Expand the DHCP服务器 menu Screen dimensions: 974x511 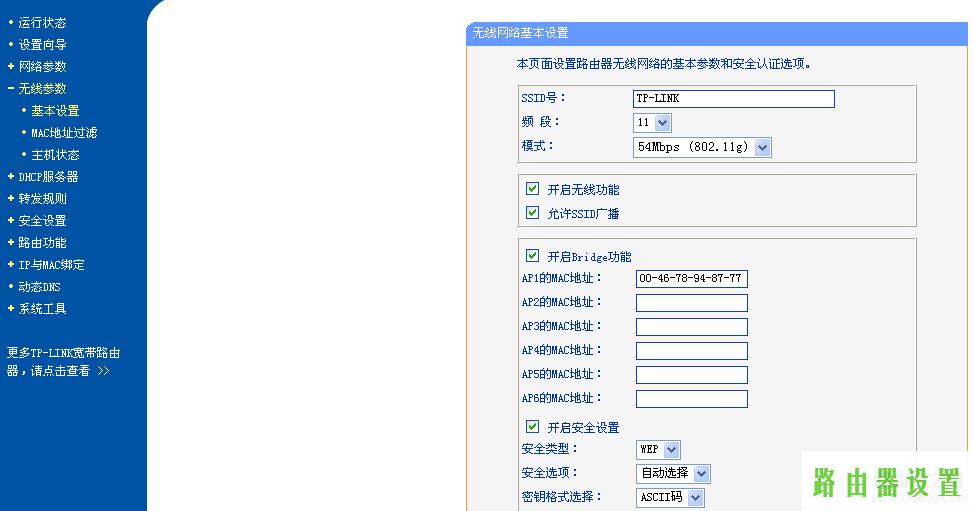click(48, 177)
